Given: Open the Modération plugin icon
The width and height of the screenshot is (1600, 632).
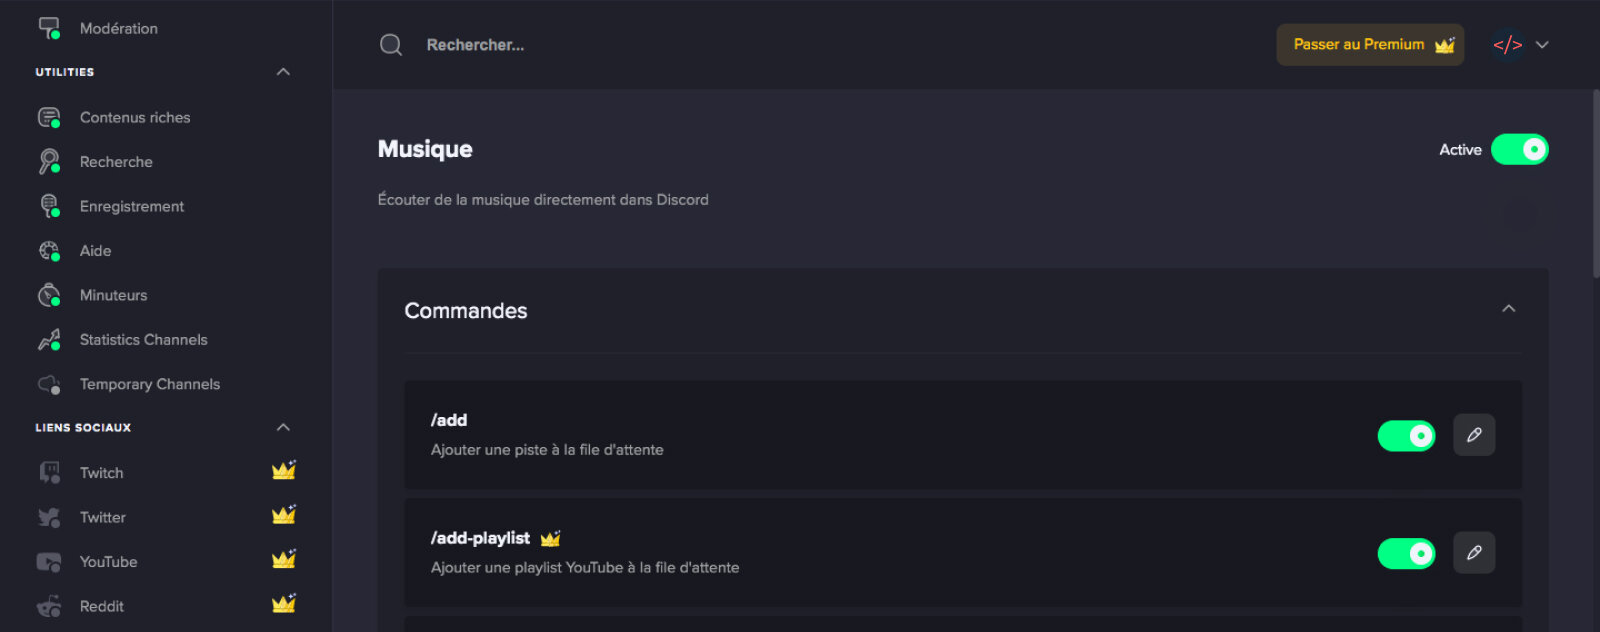Looking at the screenshot, I should pos(49,28).
